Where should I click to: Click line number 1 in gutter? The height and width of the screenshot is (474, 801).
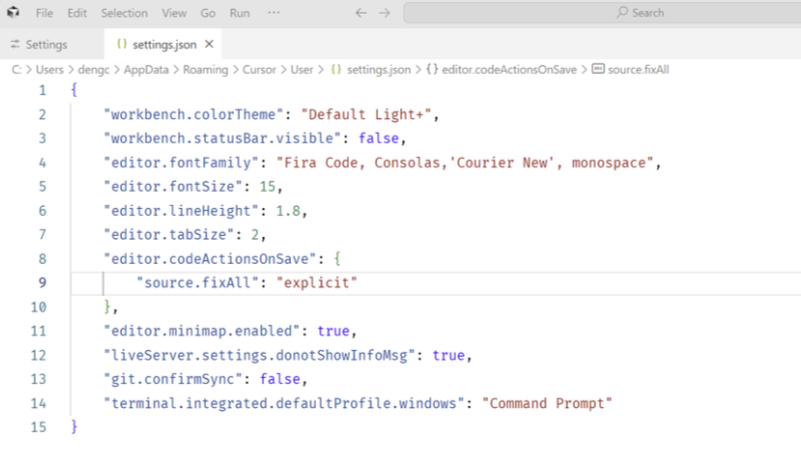click(x=42, y=90)
